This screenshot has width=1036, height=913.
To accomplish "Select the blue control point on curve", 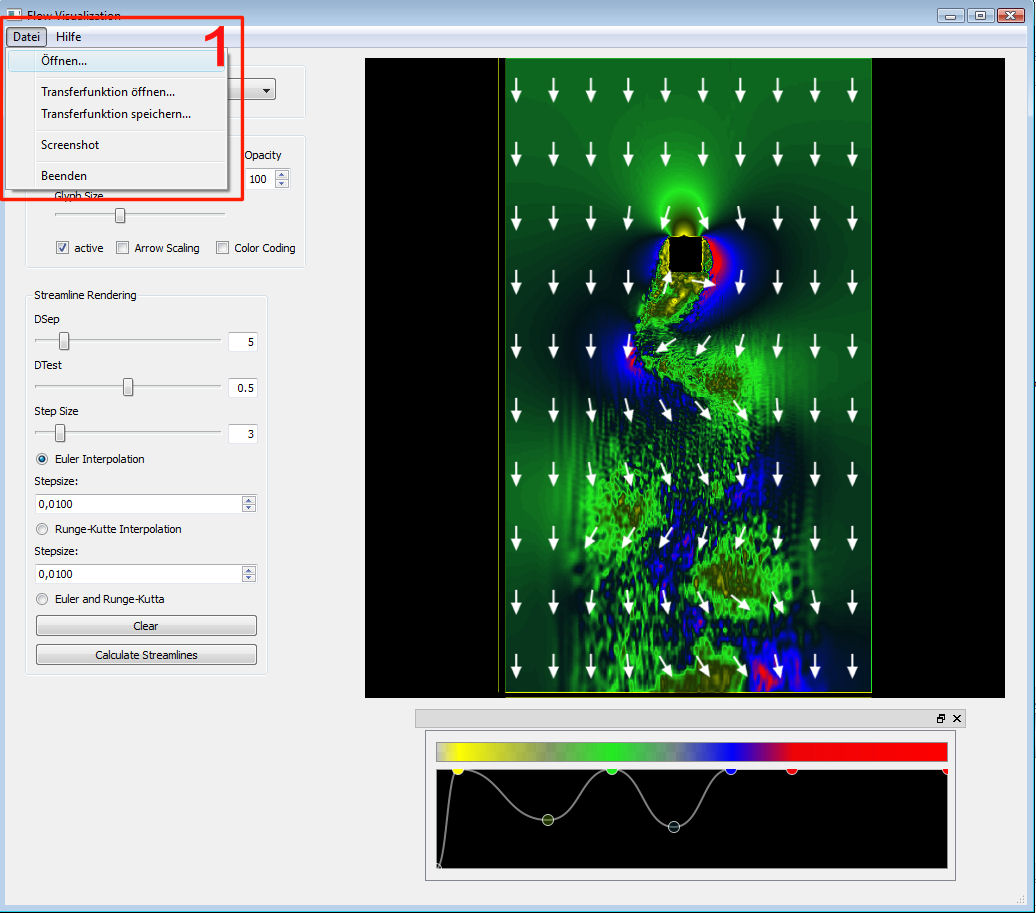I will pos(731,769).
